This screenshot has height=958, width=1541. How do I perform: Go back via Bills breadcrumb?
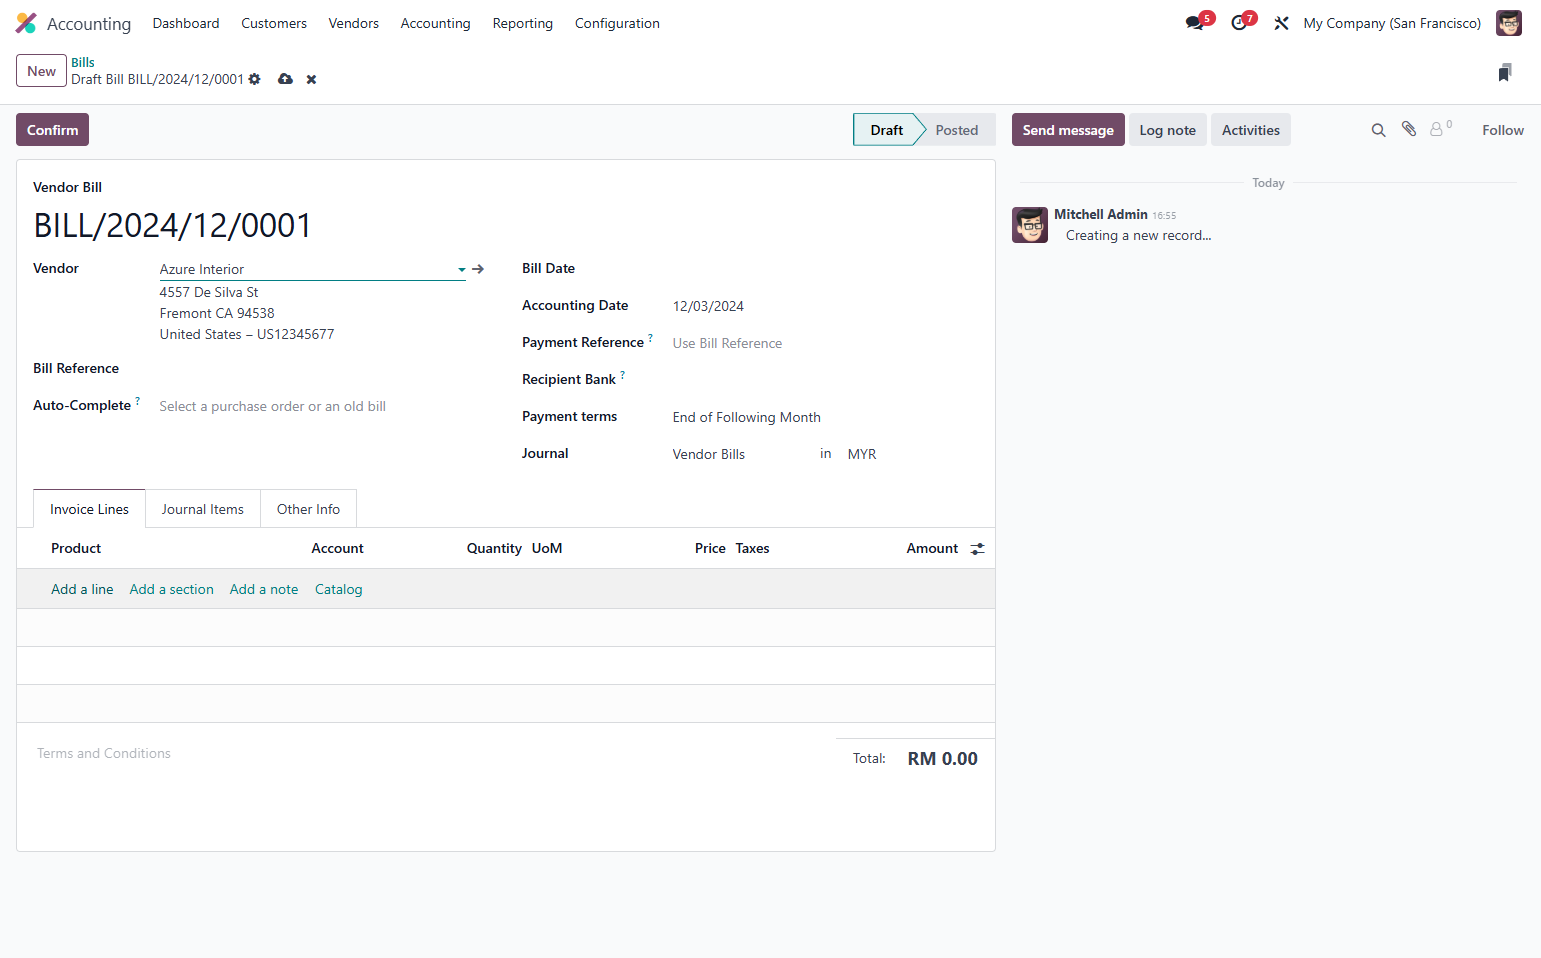83,62
